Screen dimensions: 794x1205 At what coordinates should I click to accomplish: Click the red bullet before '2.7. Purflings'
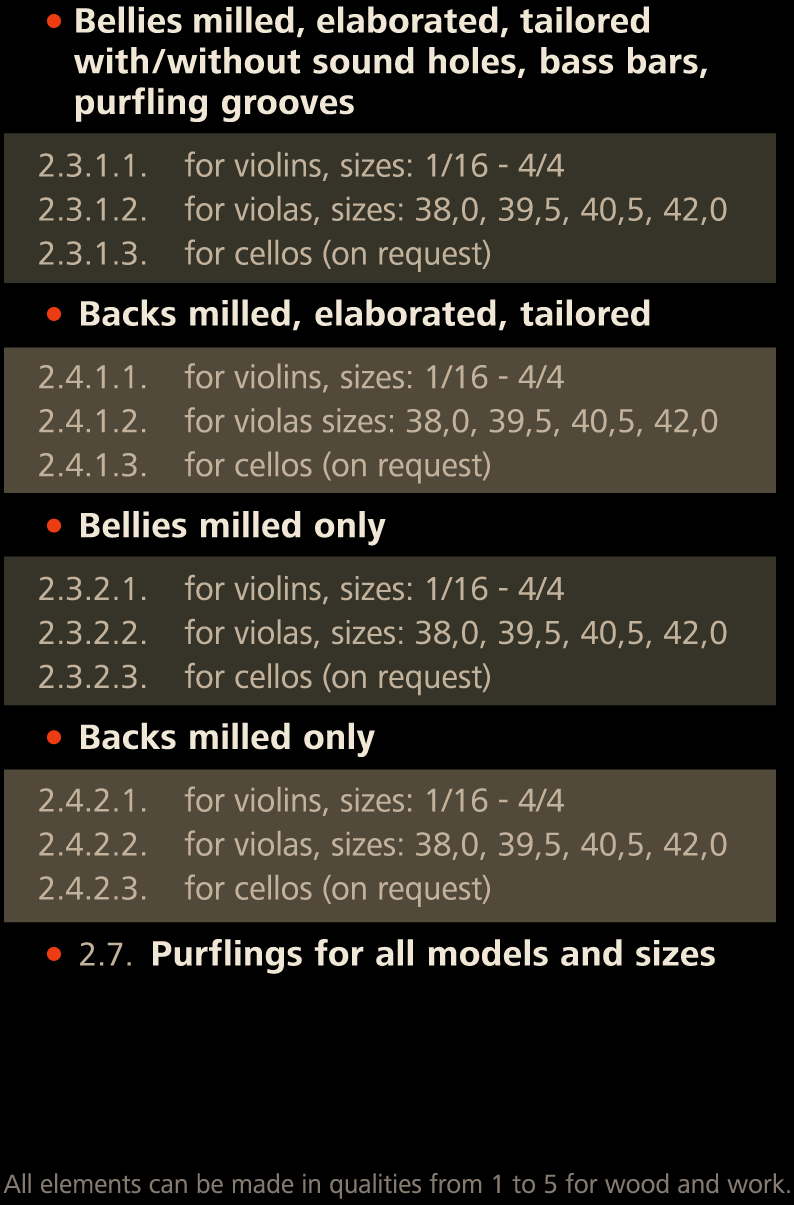54,954
